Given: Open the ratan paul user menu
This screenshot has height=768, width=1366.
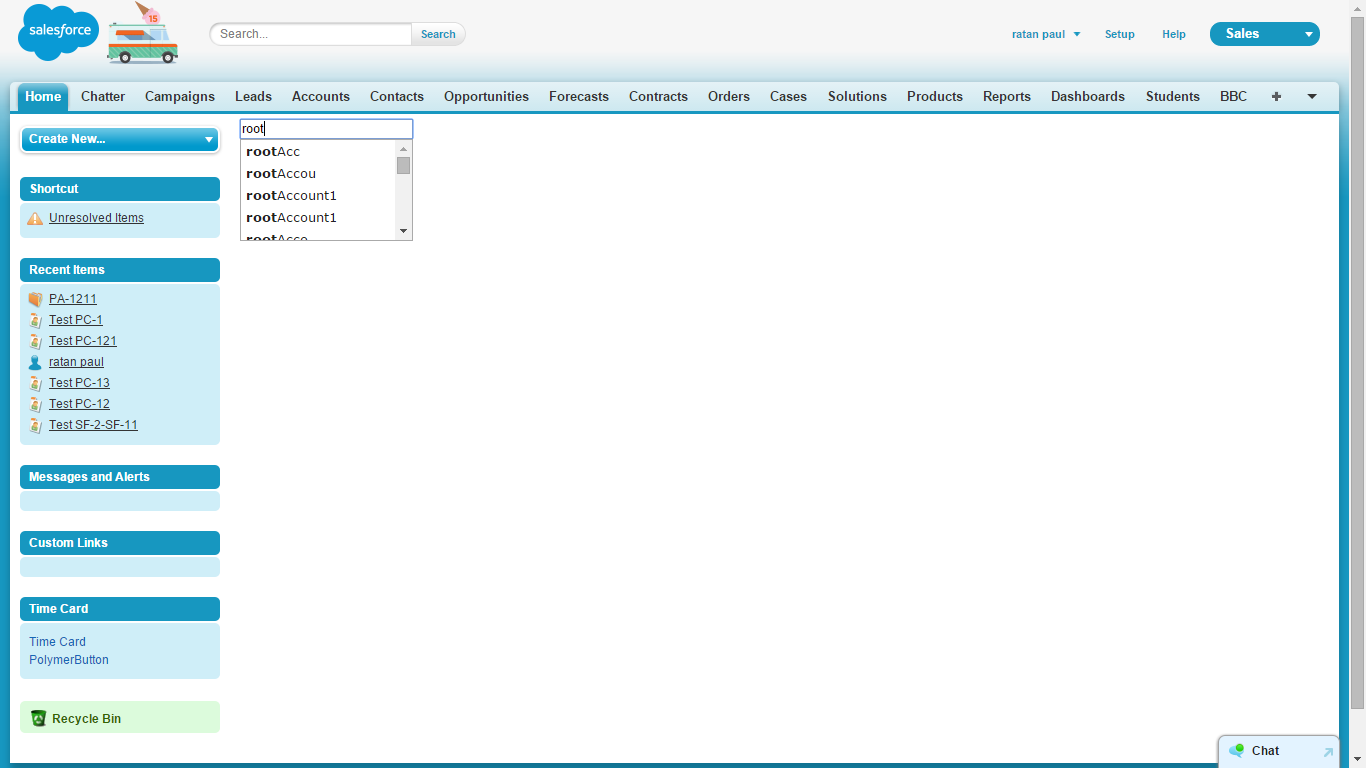Looking at the screenshot, I should pos(1046,34).
